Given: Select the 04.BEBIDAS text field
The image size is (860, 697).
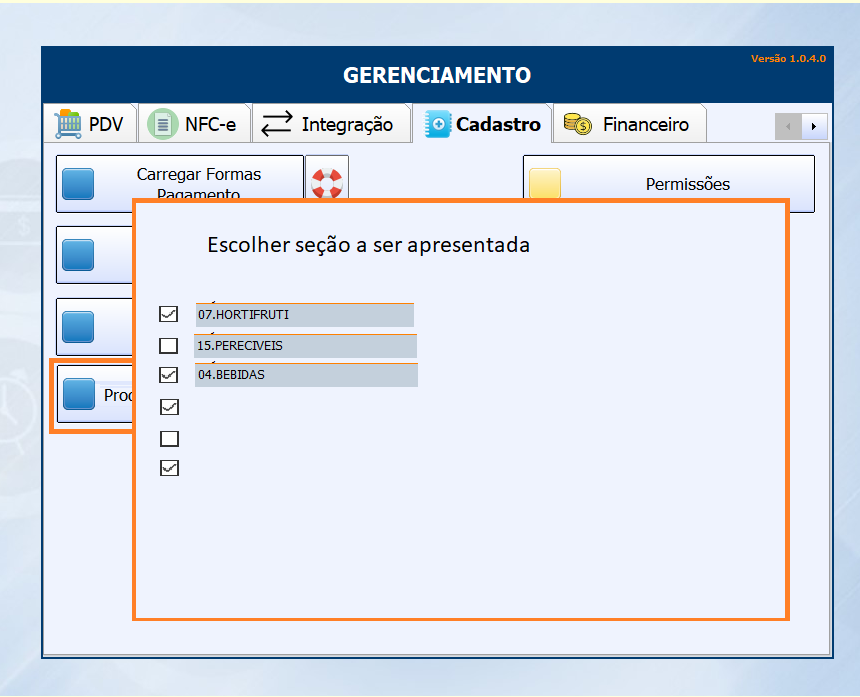Looking at the screenshot, I should click(305, 375).
